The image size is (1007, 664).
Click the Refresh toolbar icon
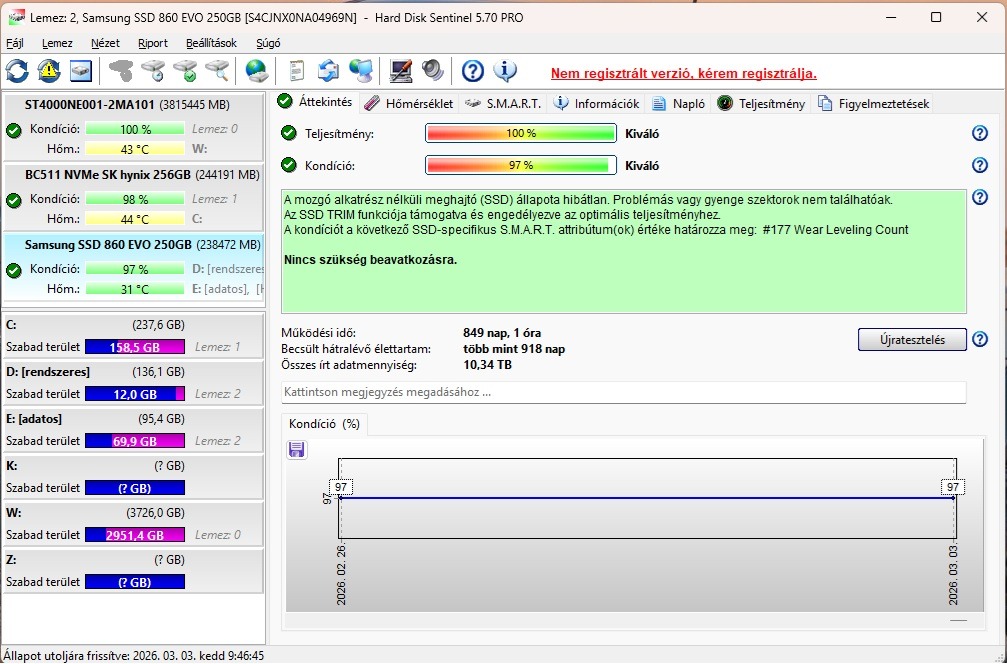coord(17,71)
